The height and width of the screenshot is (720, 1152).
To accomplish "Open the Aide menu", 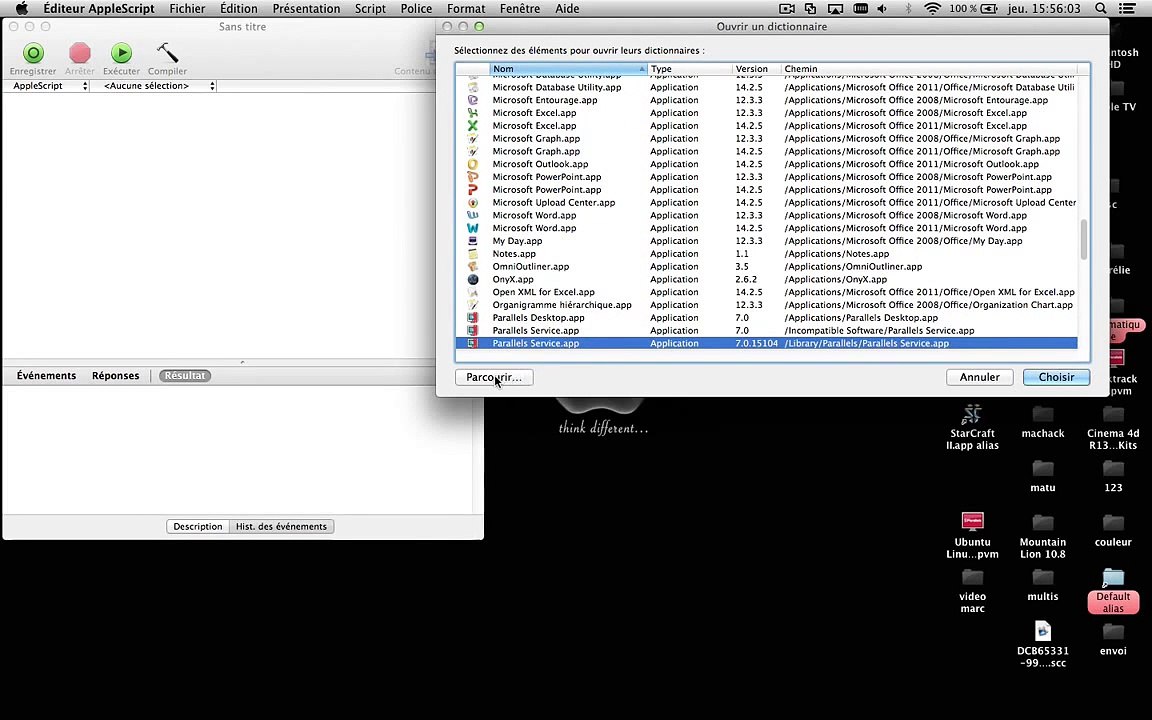I will (x=566, y=9).
